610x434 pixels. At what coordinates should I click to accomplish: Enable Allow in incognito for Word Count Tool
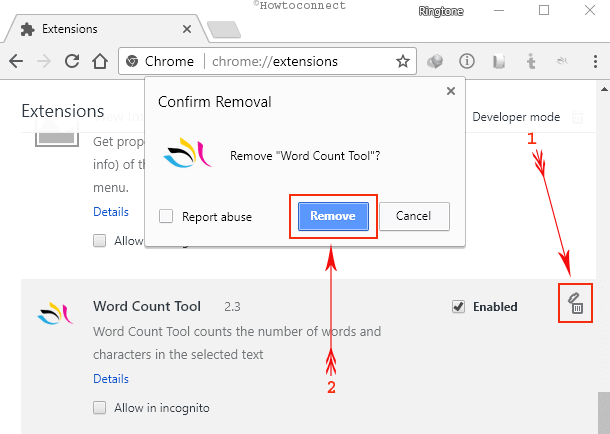100,408
